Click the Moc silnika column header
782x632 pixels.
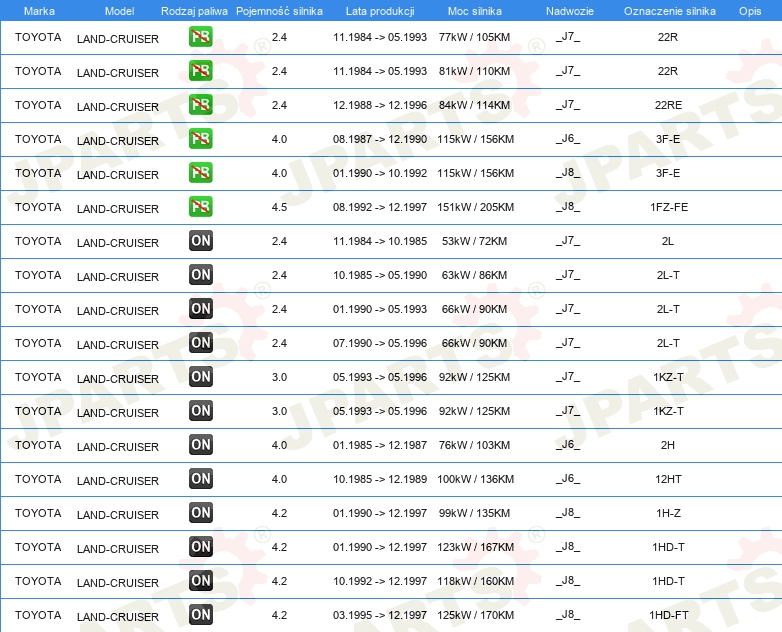pos(475,11)
